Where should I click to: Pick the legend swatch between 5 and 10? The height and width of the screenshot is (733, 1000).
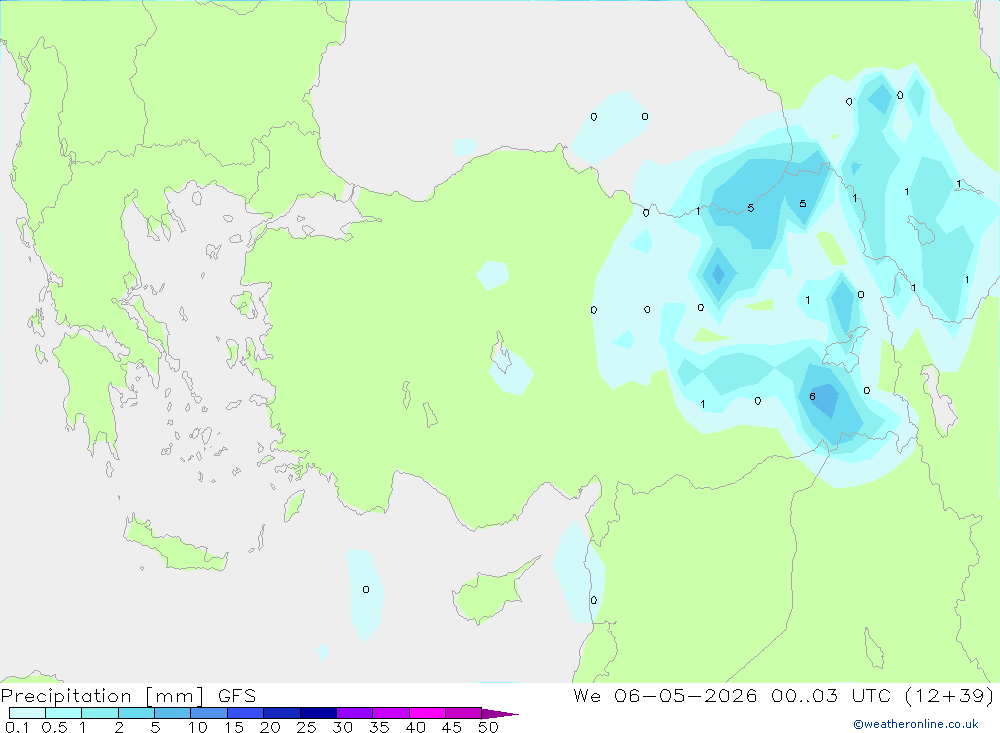(172, 713)
